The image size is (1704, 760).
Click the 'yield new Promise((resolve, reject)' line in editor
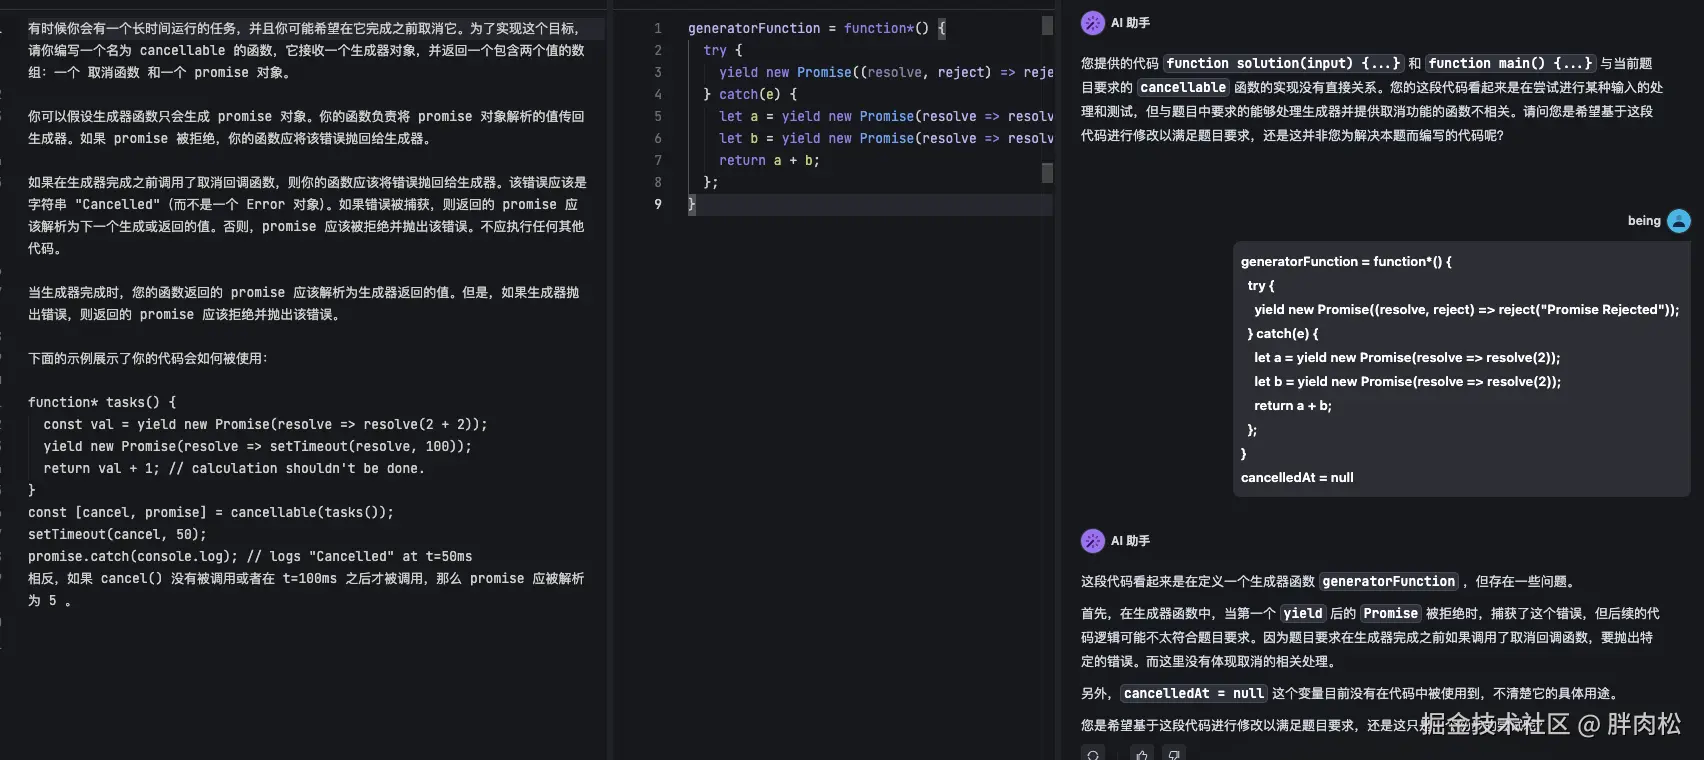tap(885, 72)
